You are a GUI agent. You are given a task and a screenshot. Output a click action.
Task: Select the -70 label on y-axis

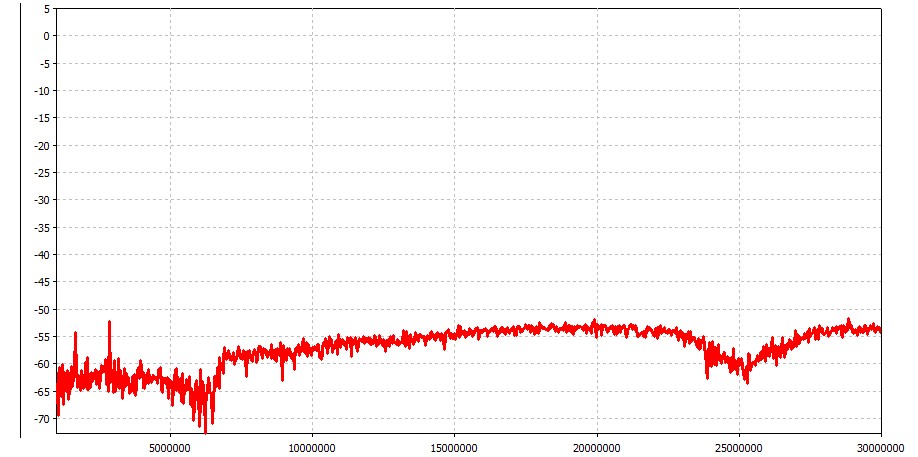40,418
